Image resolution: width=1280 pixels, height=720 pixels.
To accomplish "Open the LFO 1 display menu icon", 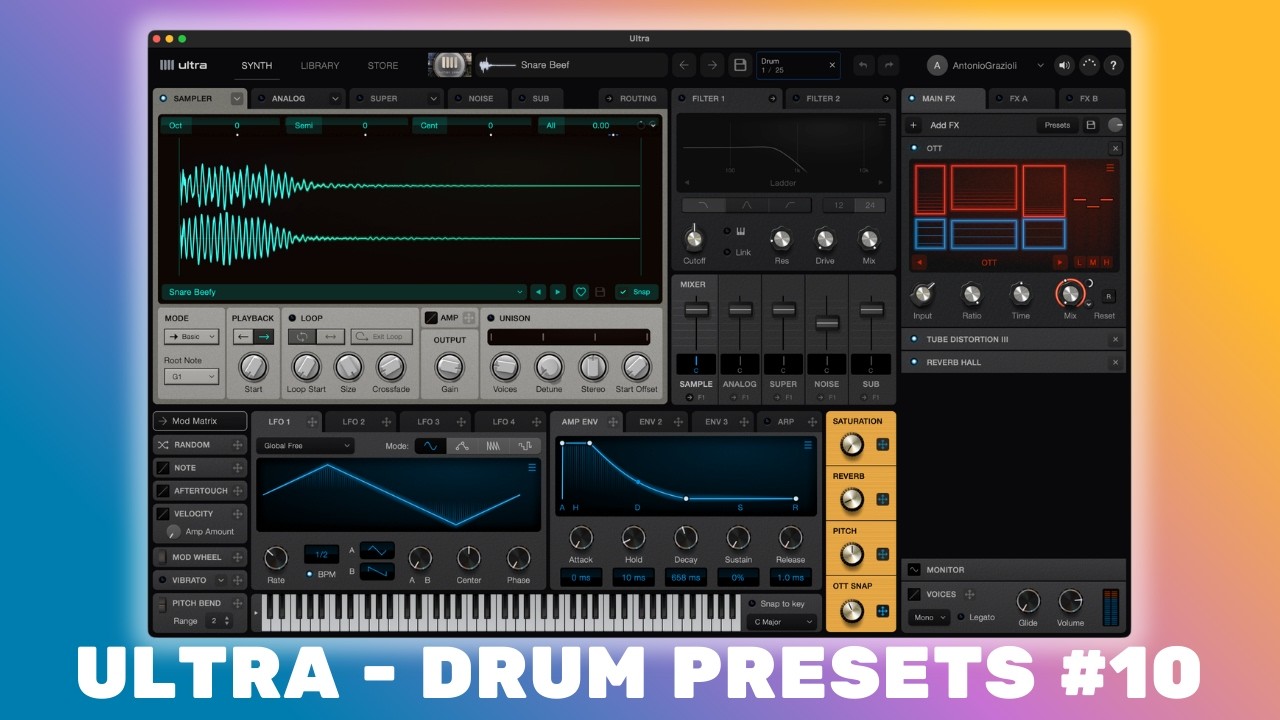I will [532, 467].
